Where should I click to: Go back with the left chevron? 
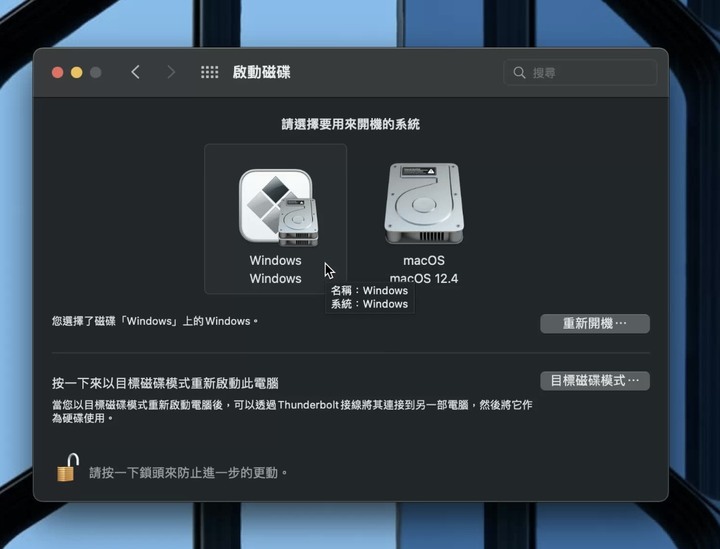pyautogui.click(x=135, y=72)
